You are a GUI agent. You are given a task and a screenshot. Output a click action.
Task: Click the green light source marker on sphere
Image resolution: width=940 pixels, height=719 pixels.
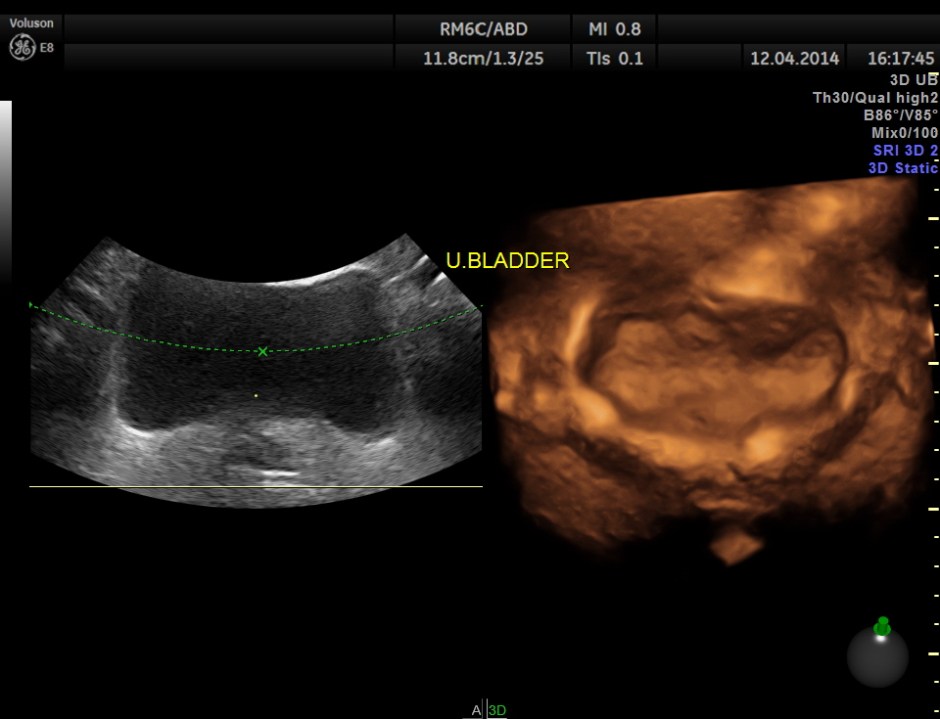[x=882, y=627]
